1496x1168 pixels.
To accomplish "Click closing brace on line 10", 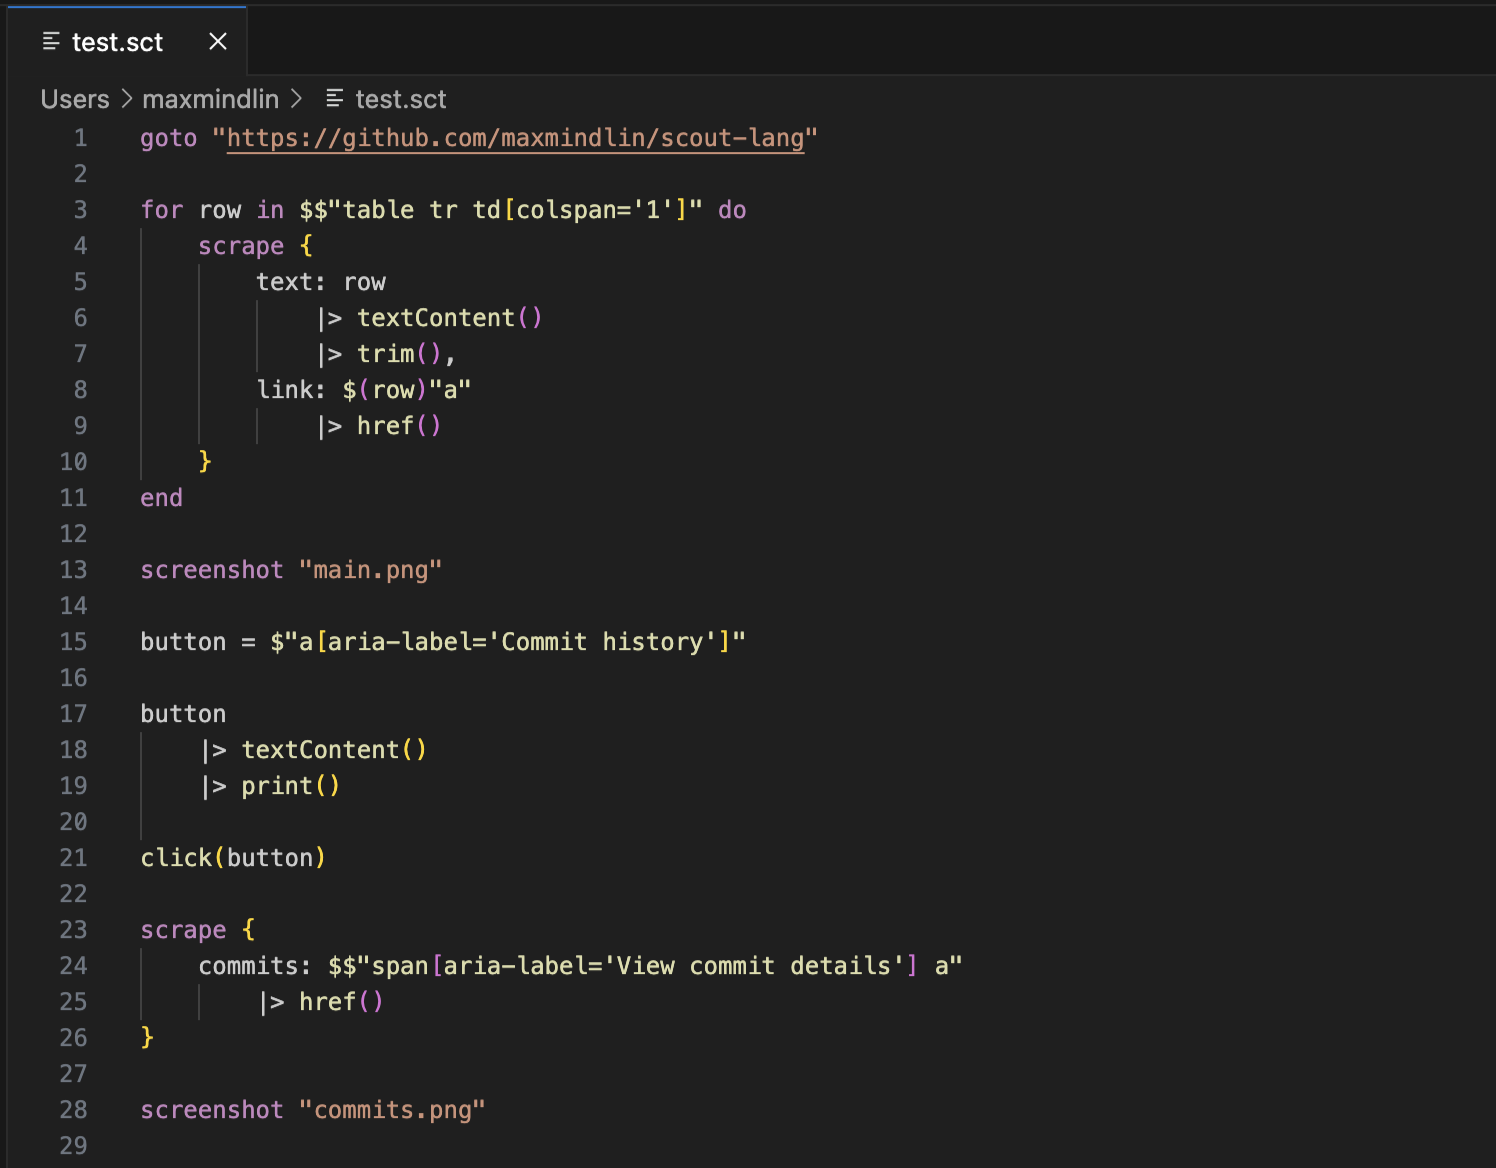I will tap(205, 461).
